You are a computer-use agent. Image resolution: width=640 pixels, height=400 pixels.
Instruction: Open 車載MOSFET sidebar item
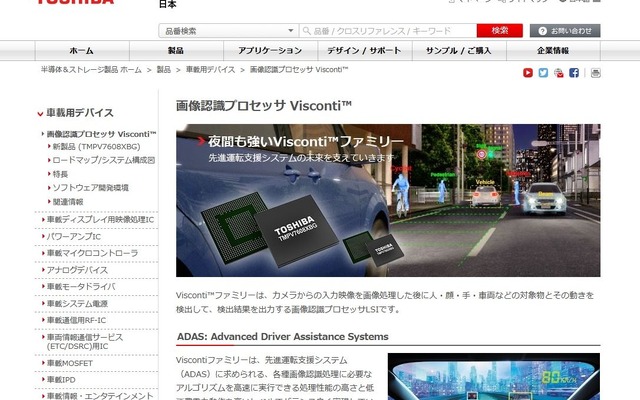coord(70,363)
